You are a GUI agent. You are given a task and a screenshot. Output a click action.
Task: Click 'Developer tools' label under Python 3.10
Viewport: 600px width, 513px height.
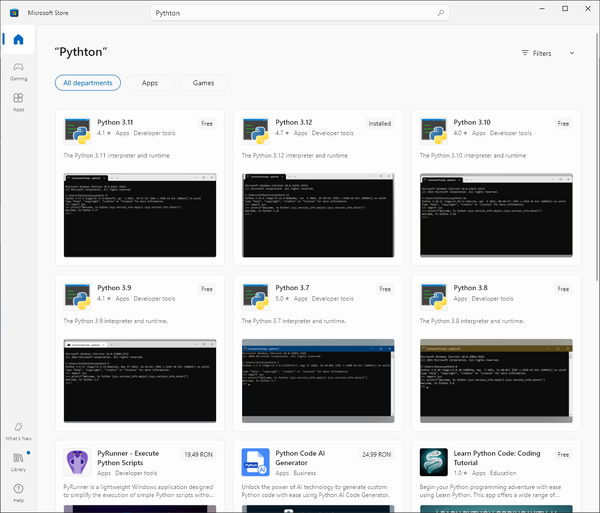(511, 133)
